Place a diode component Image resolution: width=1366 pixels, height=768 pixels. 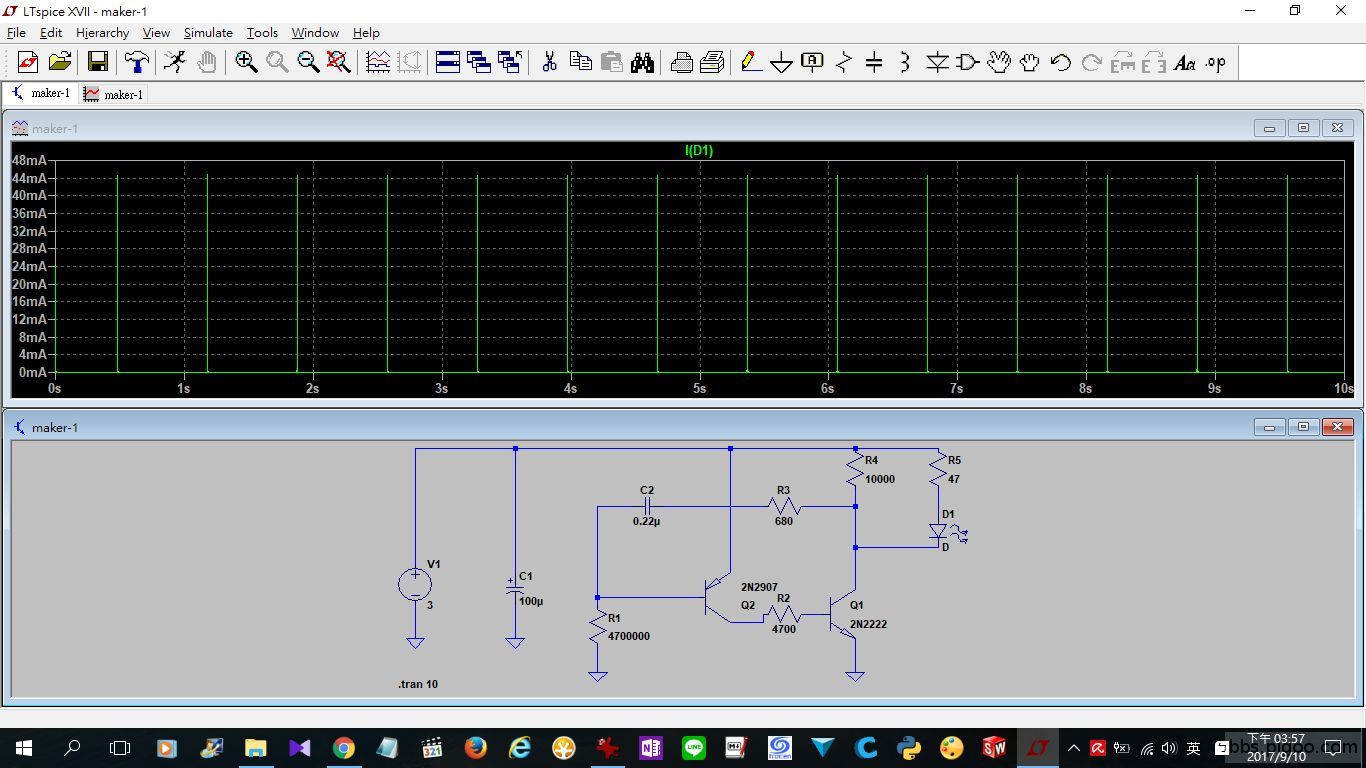tap(937, 62)
